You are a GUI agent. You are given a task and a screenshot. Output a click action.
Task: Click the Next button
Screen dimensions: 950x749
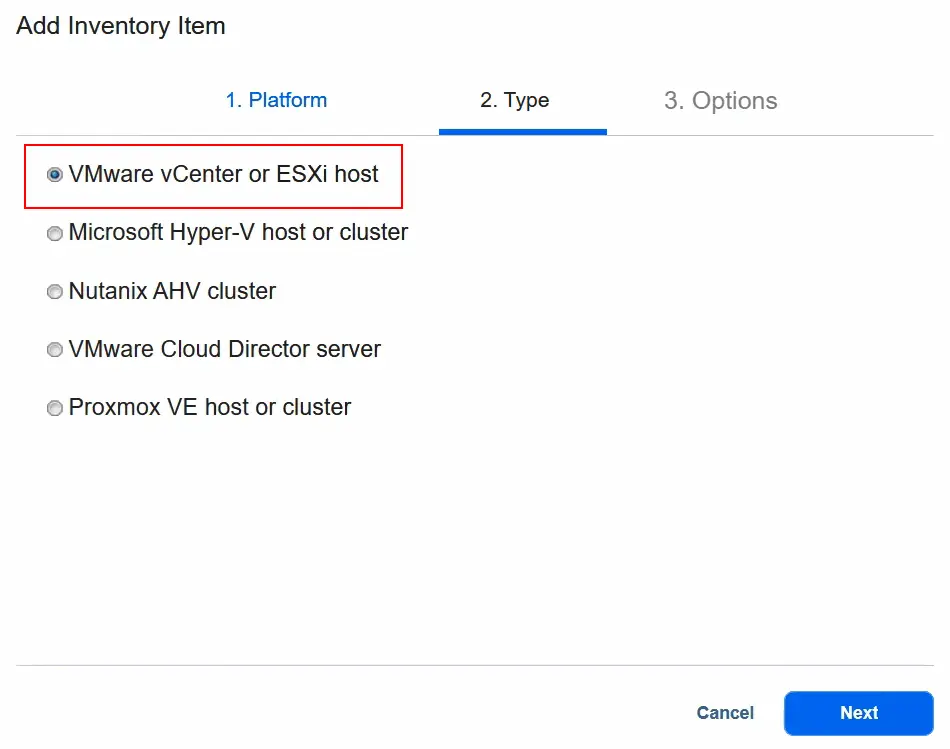point(858,713)
